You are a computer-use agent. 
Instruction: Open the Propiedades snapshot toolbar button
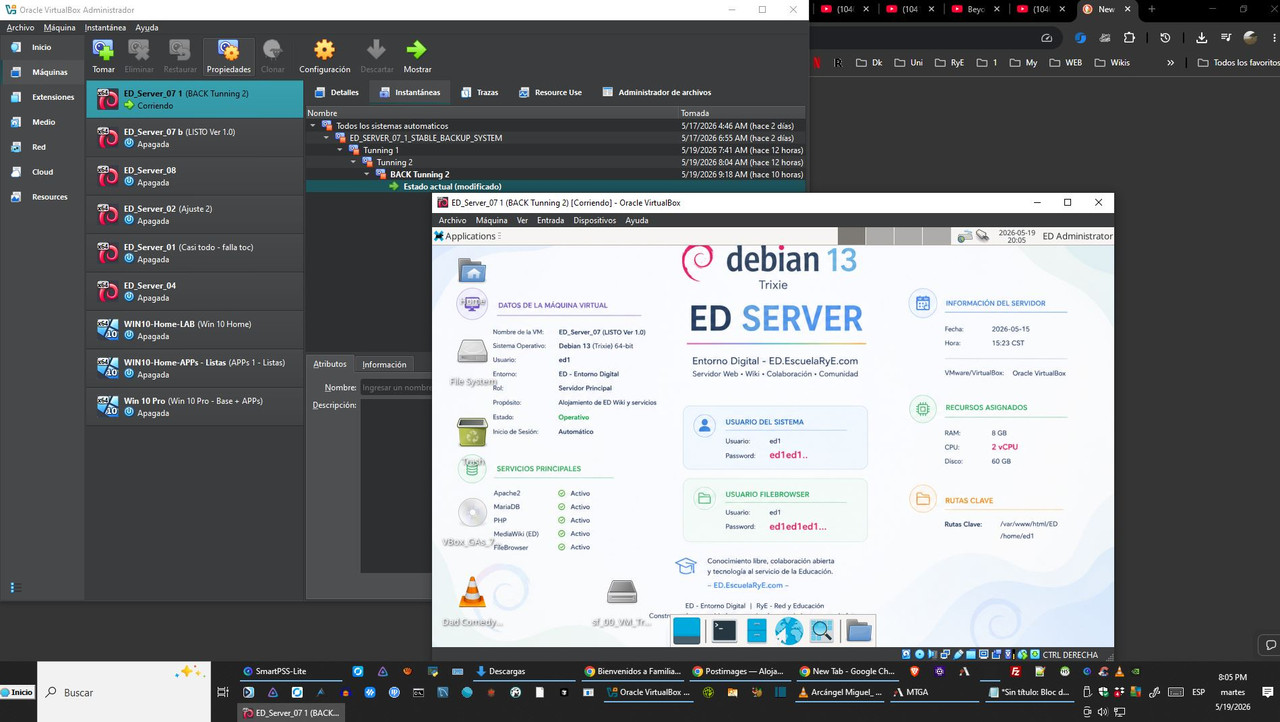(x=228, y=56)
